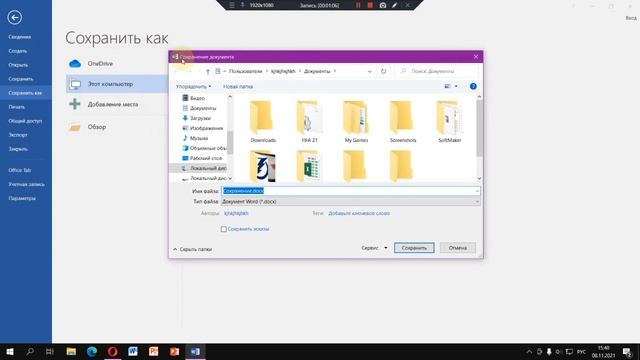Open the Сервис tools dropdown
The height and width of the screenshot is (360, 640).
coord(374,248)
